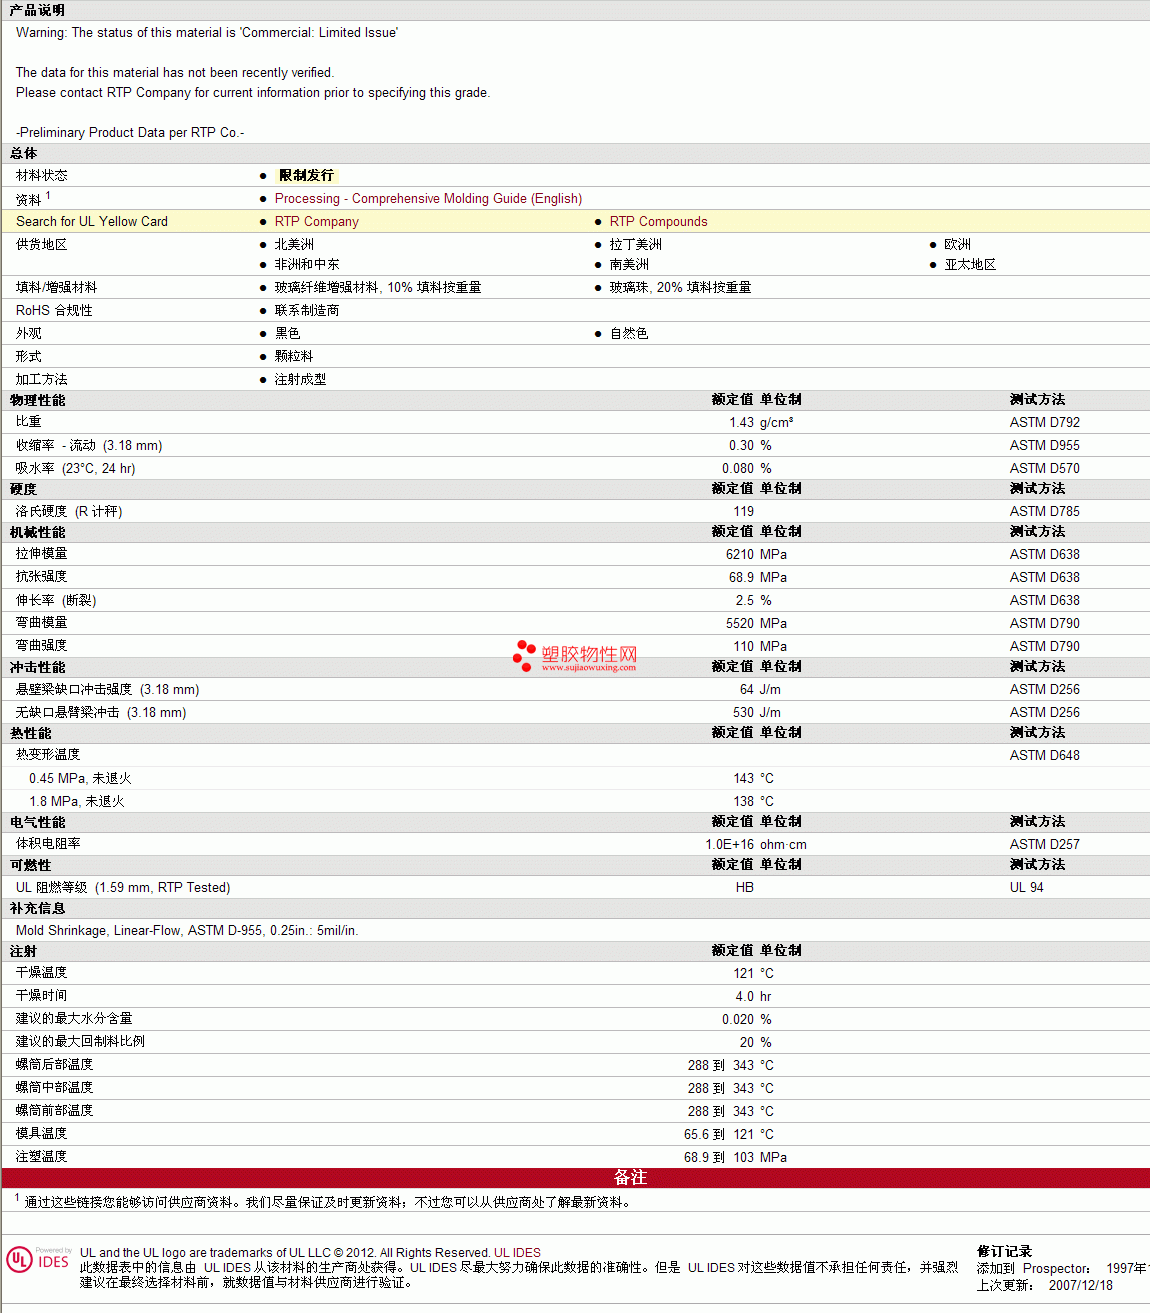Click the '螺筒前部温度' row label
The height and width of the screenshot is (1313, 1150).
pos(54,1111)
